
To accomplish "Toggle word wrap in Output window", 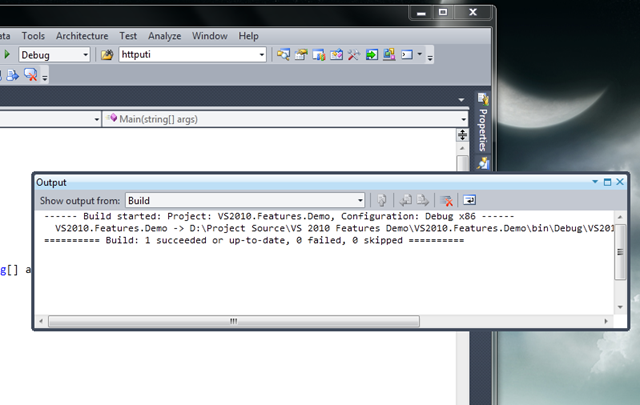I will (x=469, y=200).
